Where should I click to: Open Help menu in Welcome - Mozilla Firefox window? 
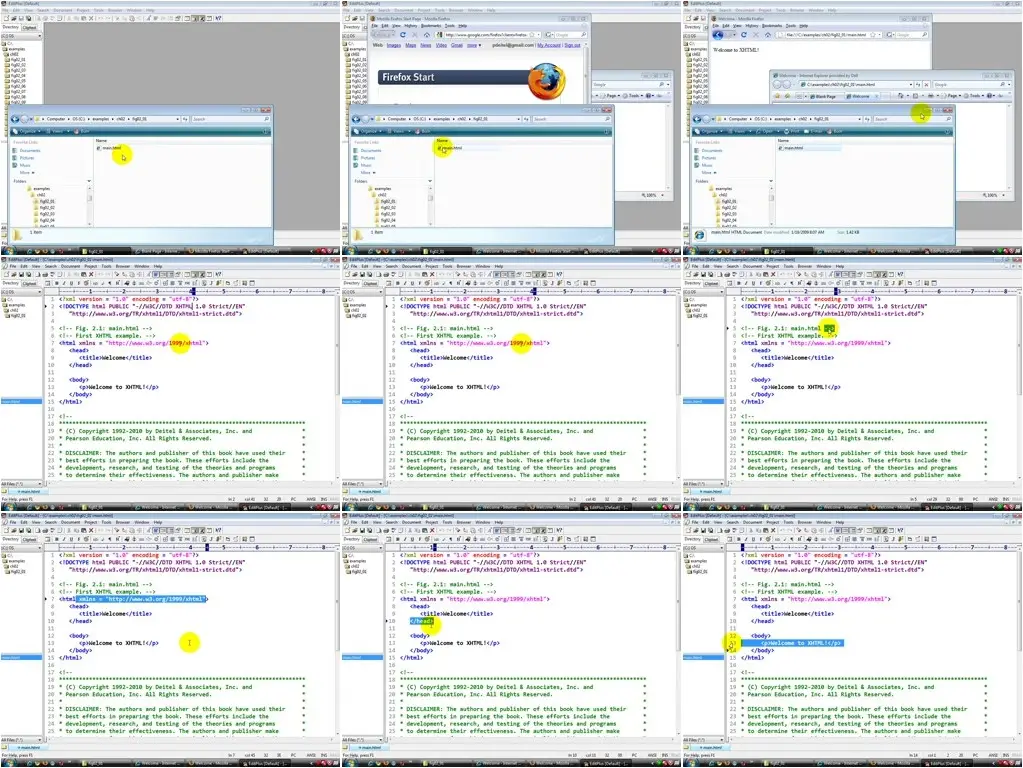click(804, 26)
